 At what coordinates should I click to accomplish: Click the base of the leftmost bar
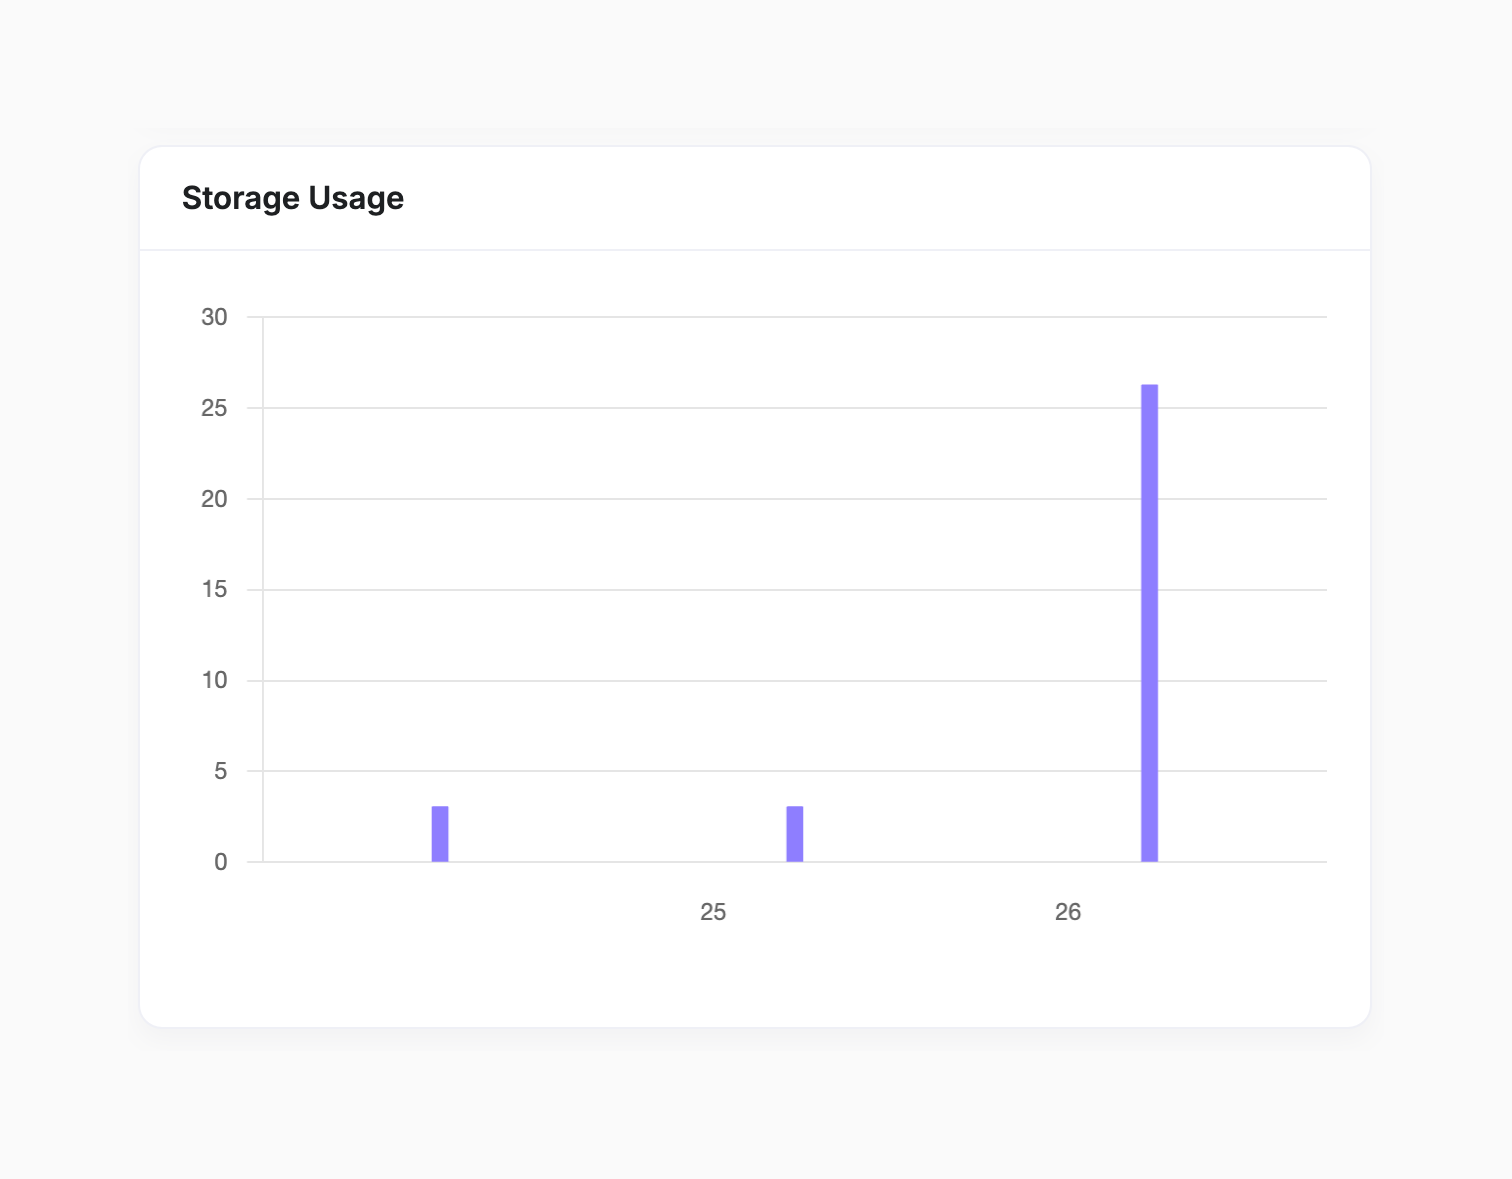(440, 859)
